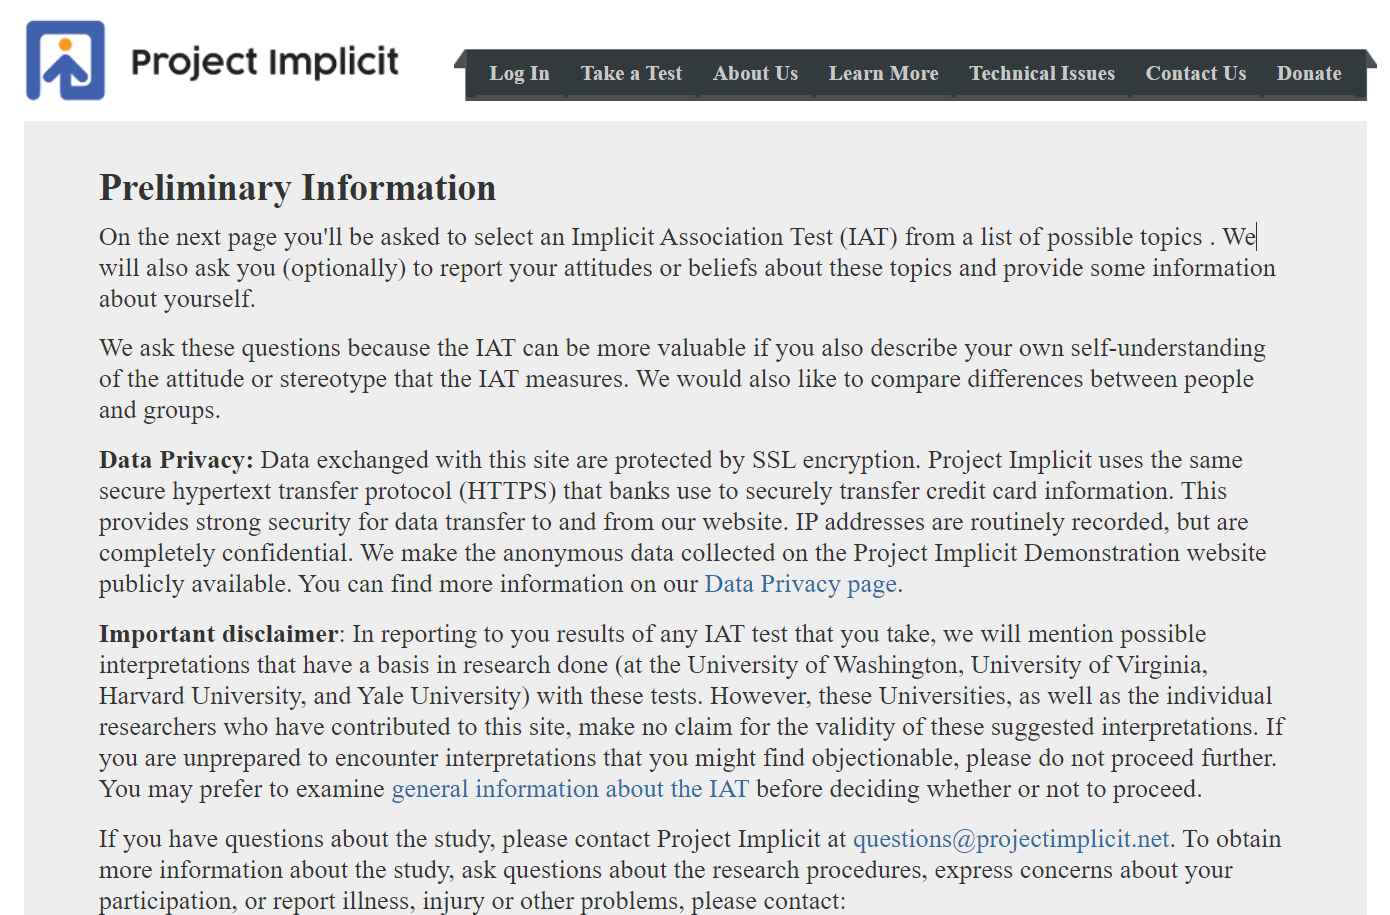Select Learn More in navigation bar

883,74
